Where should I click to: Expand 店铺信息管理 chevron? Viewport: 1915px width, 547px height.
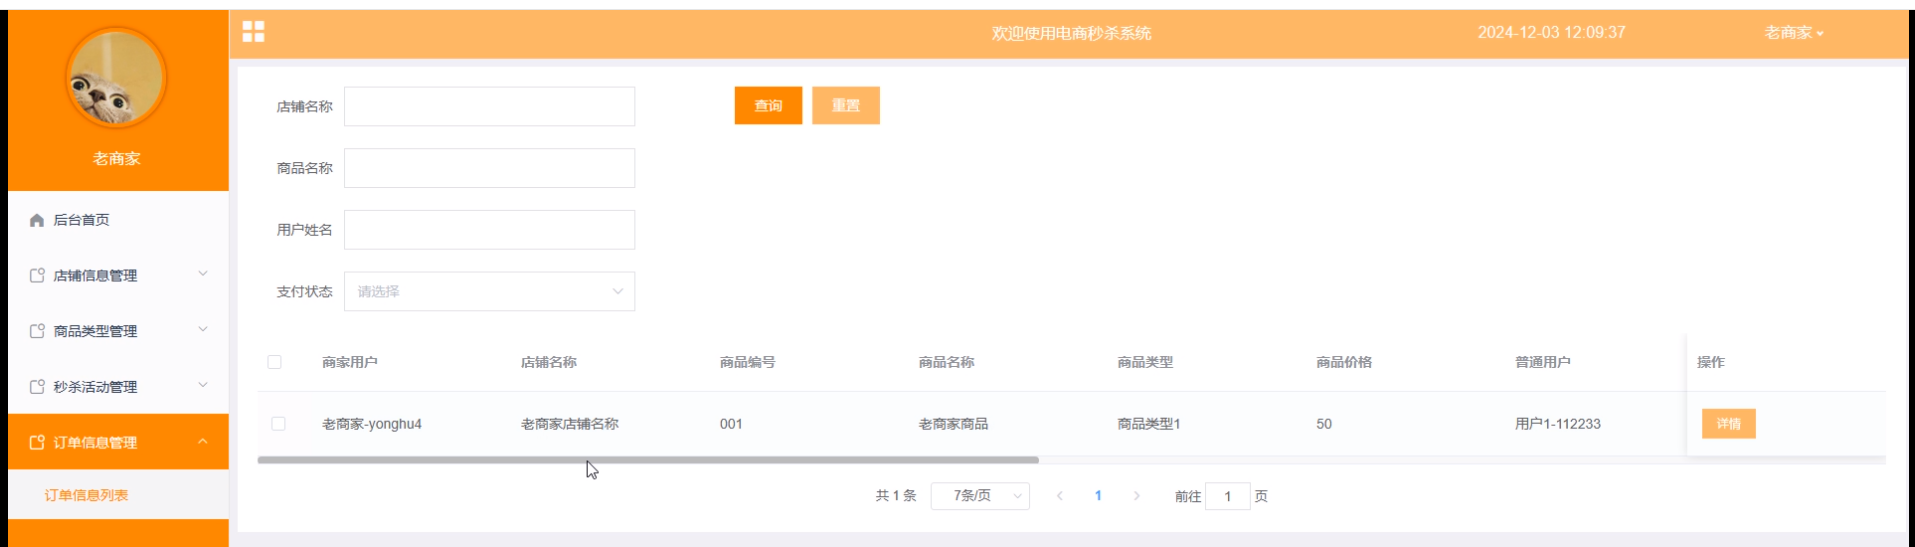[x=203, y=274]
